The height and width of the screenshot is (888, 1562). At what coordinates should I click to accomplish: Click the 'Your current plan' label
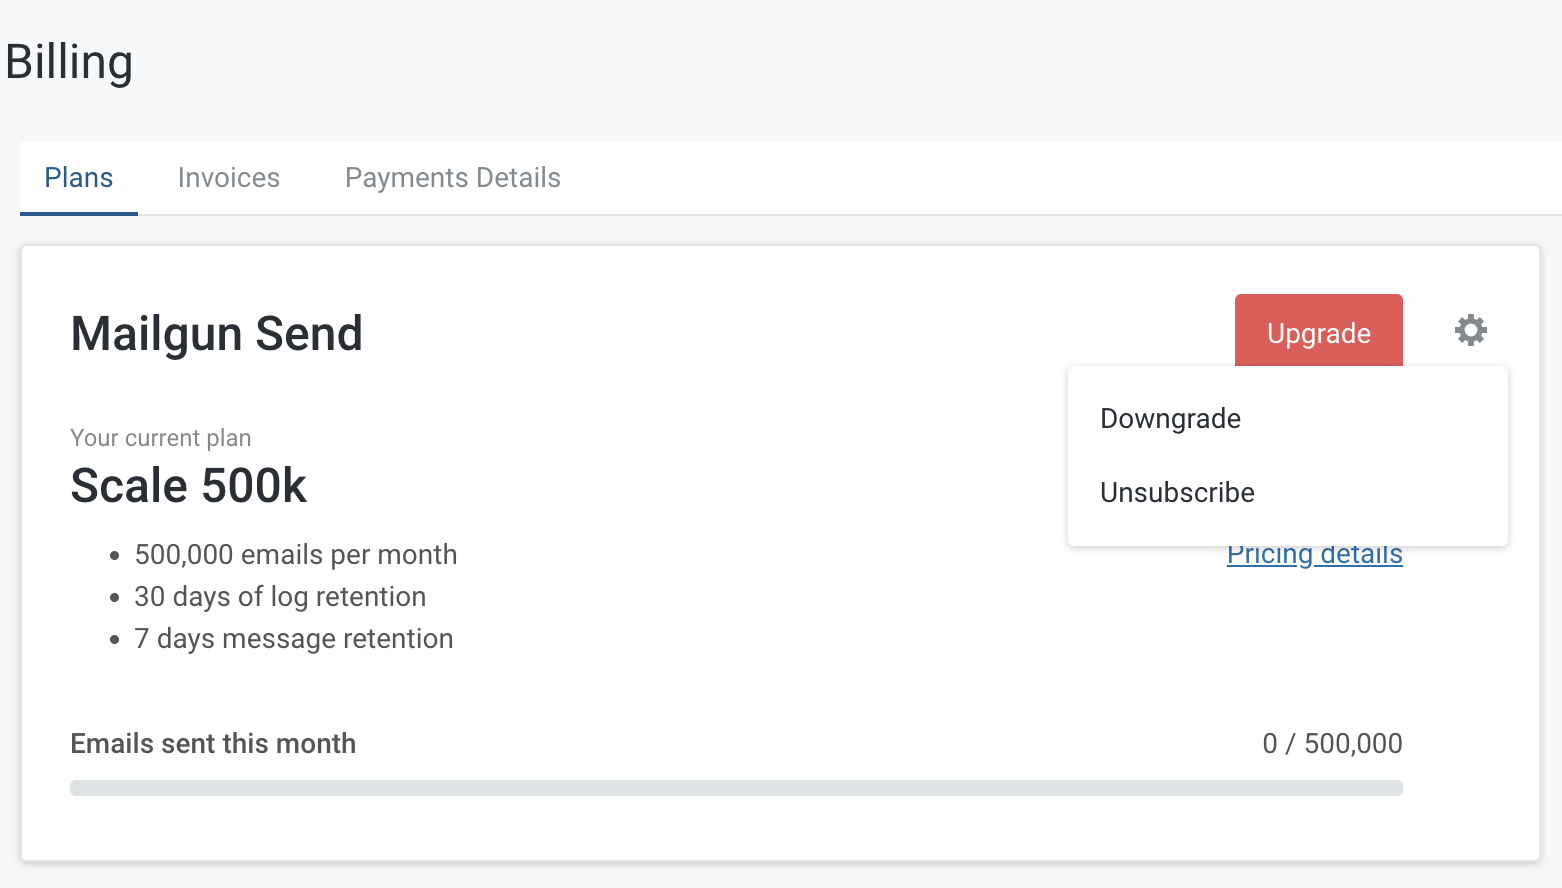coord(160,438)
